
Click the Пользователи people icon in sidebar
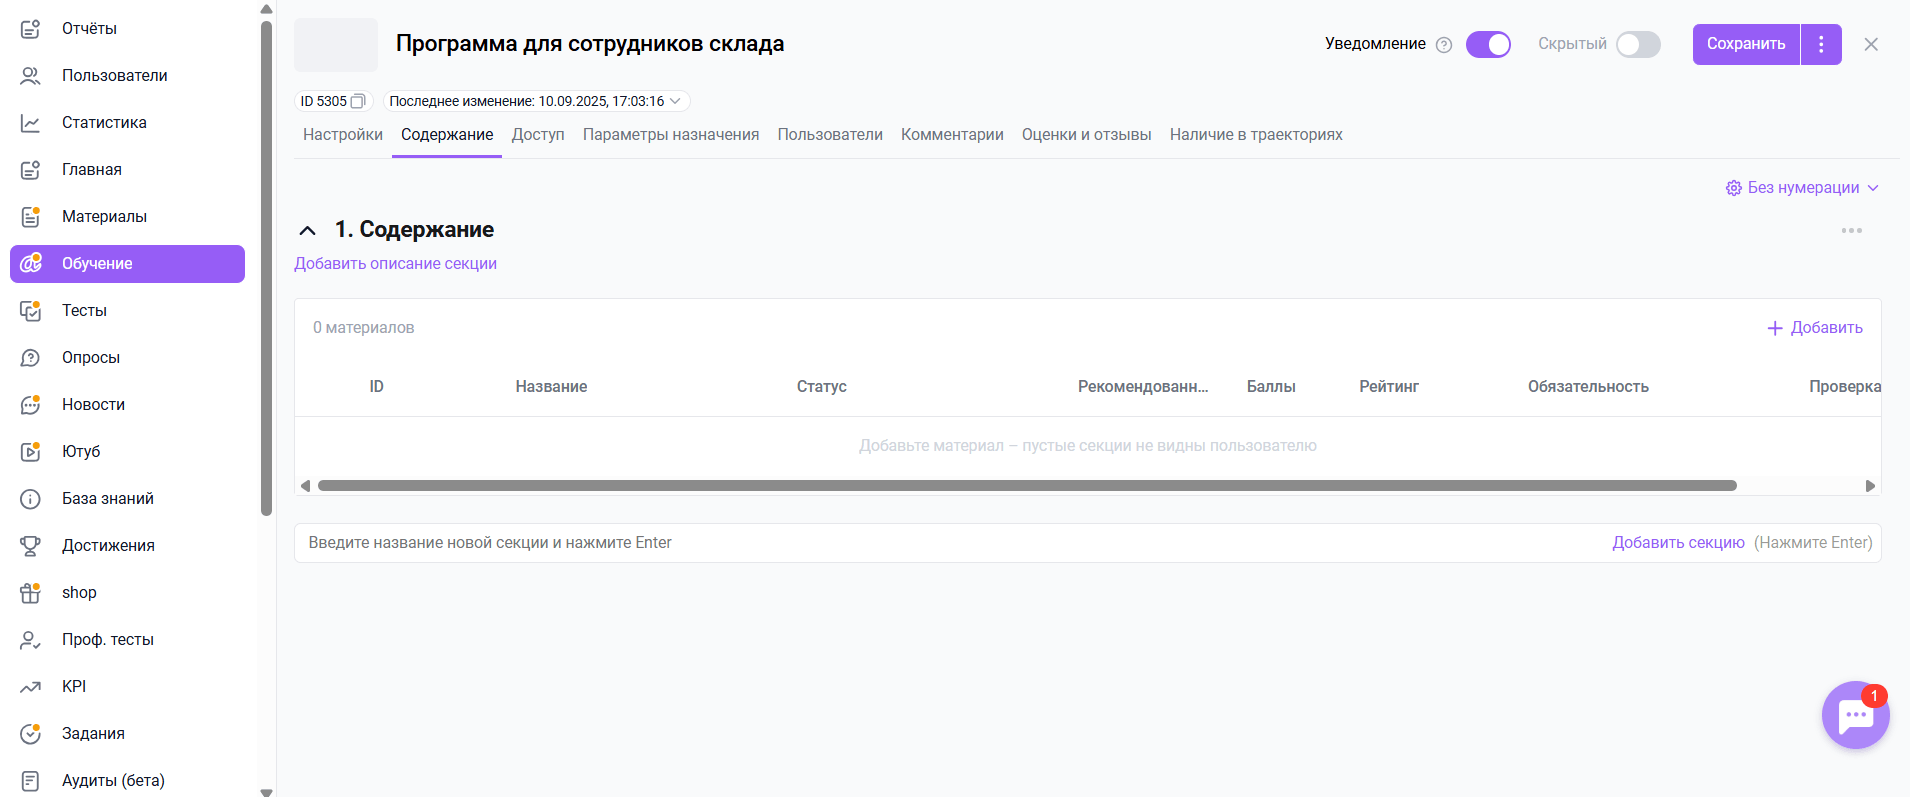(30, 76)
